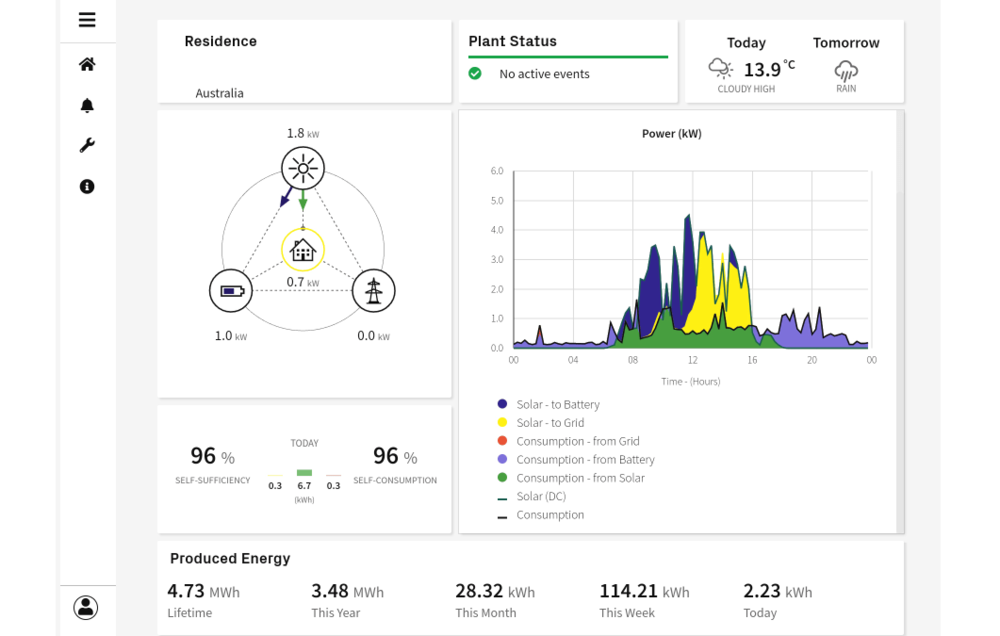This screenshot has width=1000, height=636.
Task: Click the rain weather icon under Tomorrow
Action: click(x=845, y=72)
